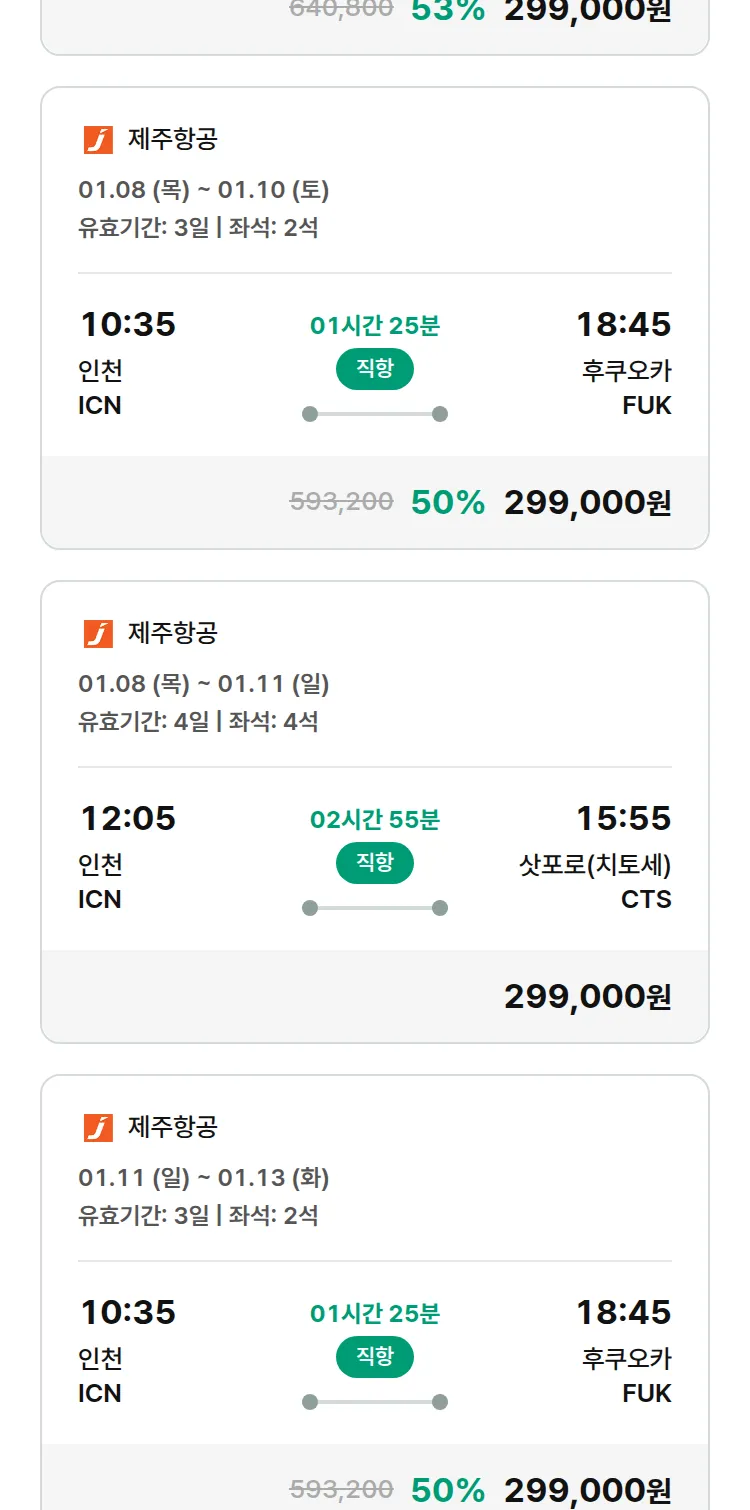Click route line on 01.11–01.13 Fukuoka flight
750x1510 pixels.
coord(375,1402)
